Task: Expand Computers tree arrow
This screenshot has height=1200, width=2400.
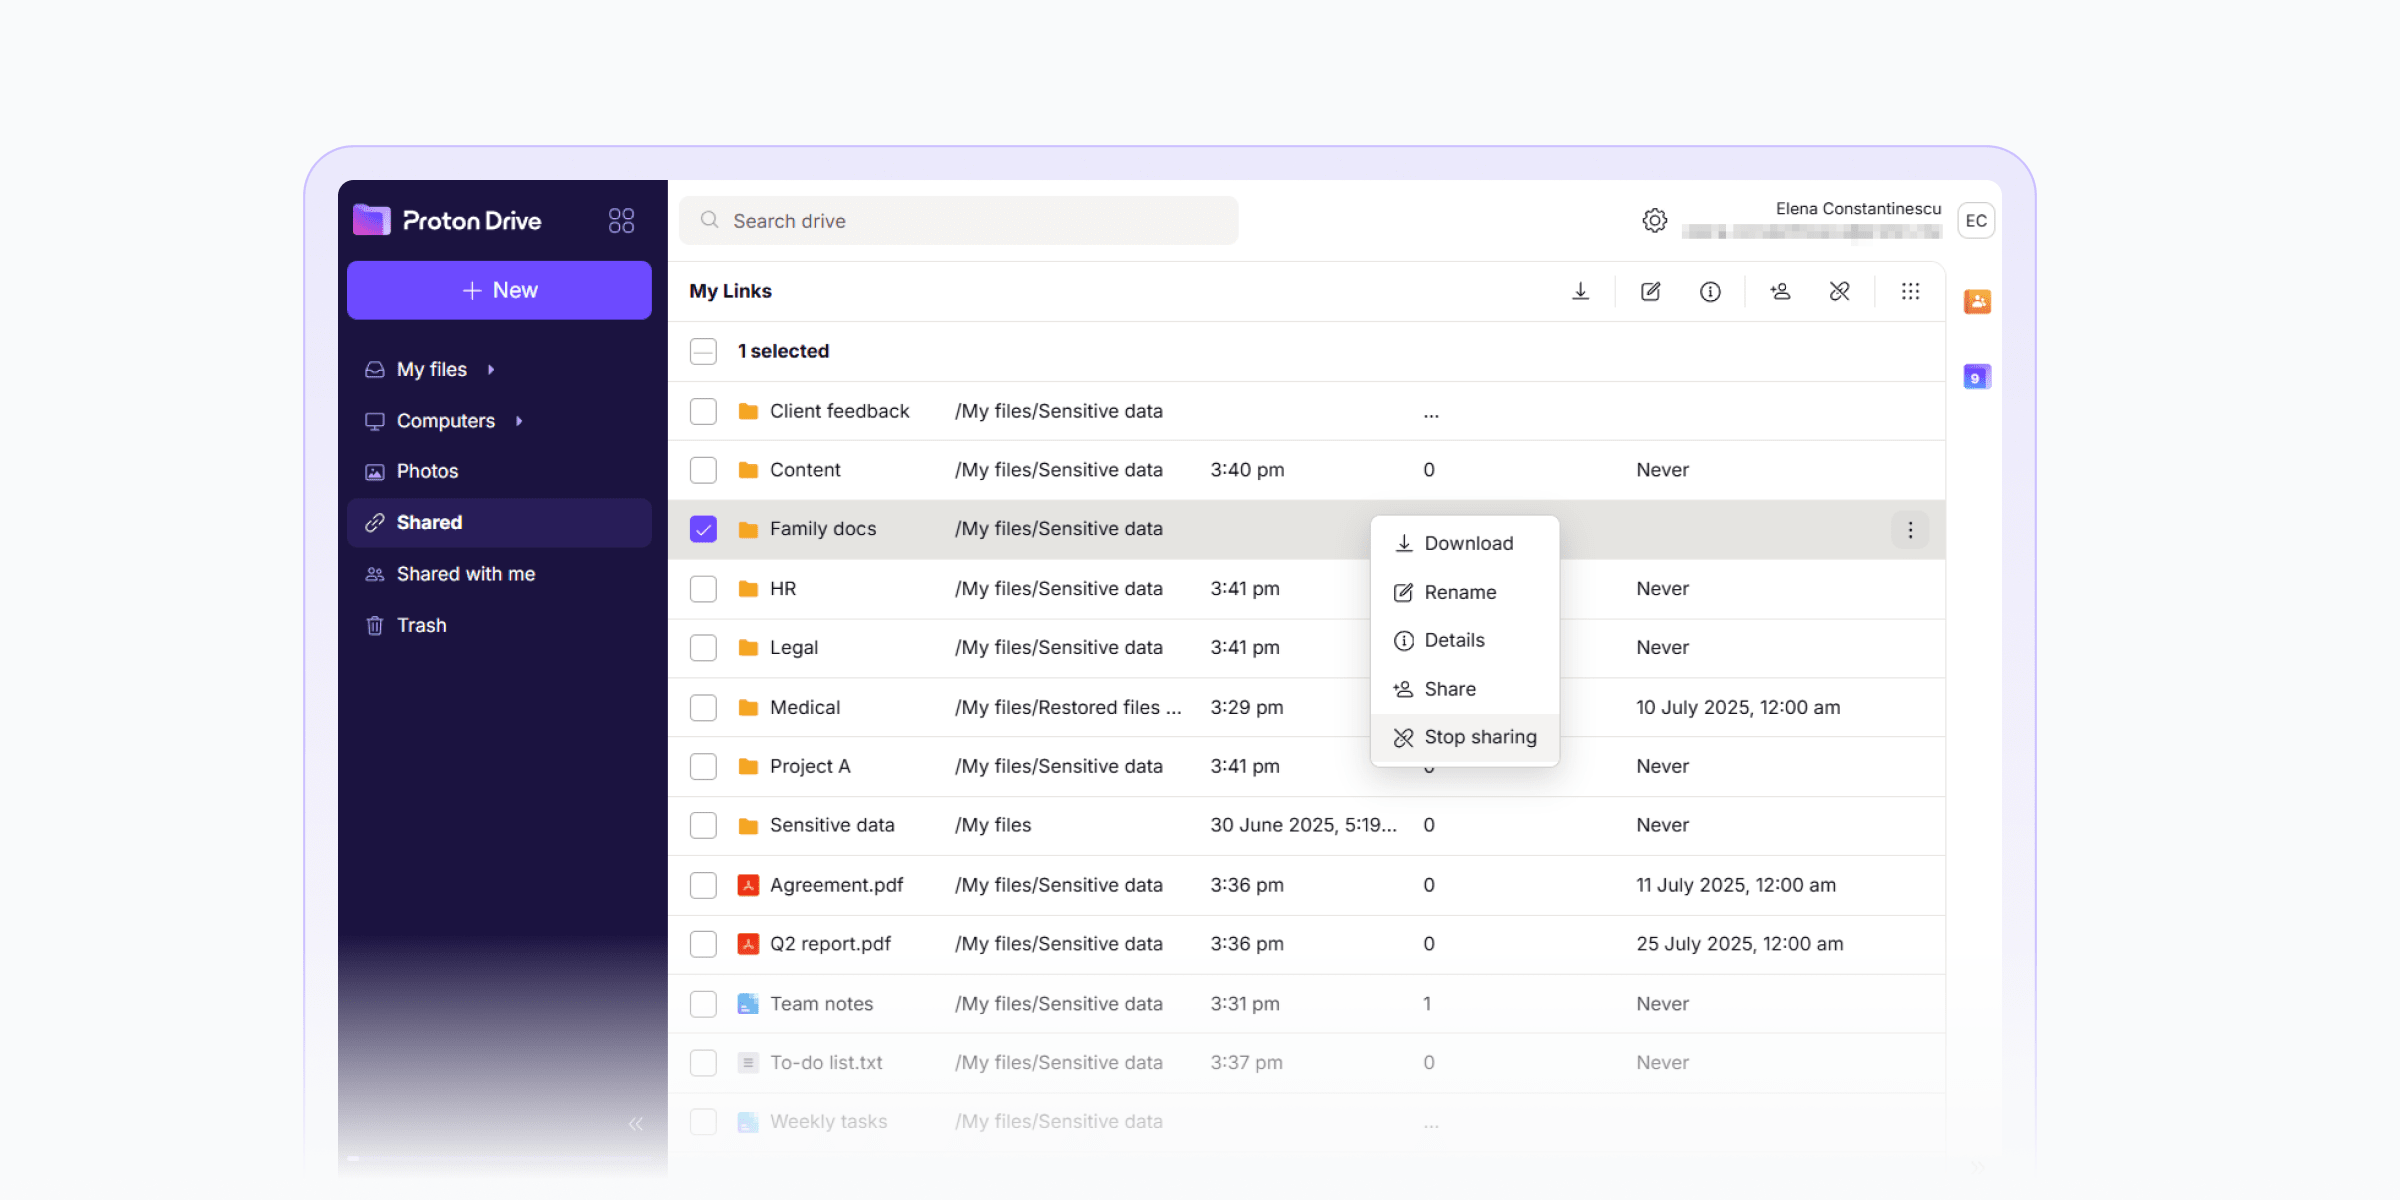Action: pyautogui.click(x=519, y=421)
